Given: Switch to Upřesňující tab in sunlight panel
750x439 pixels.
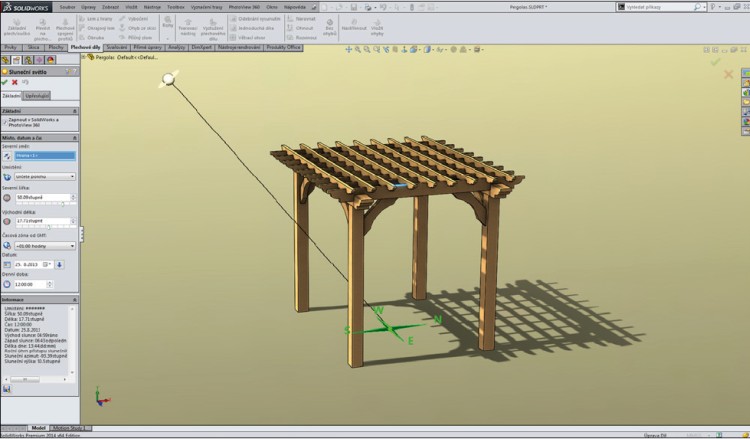Looking at the screenshot, I should coord(37,96).
